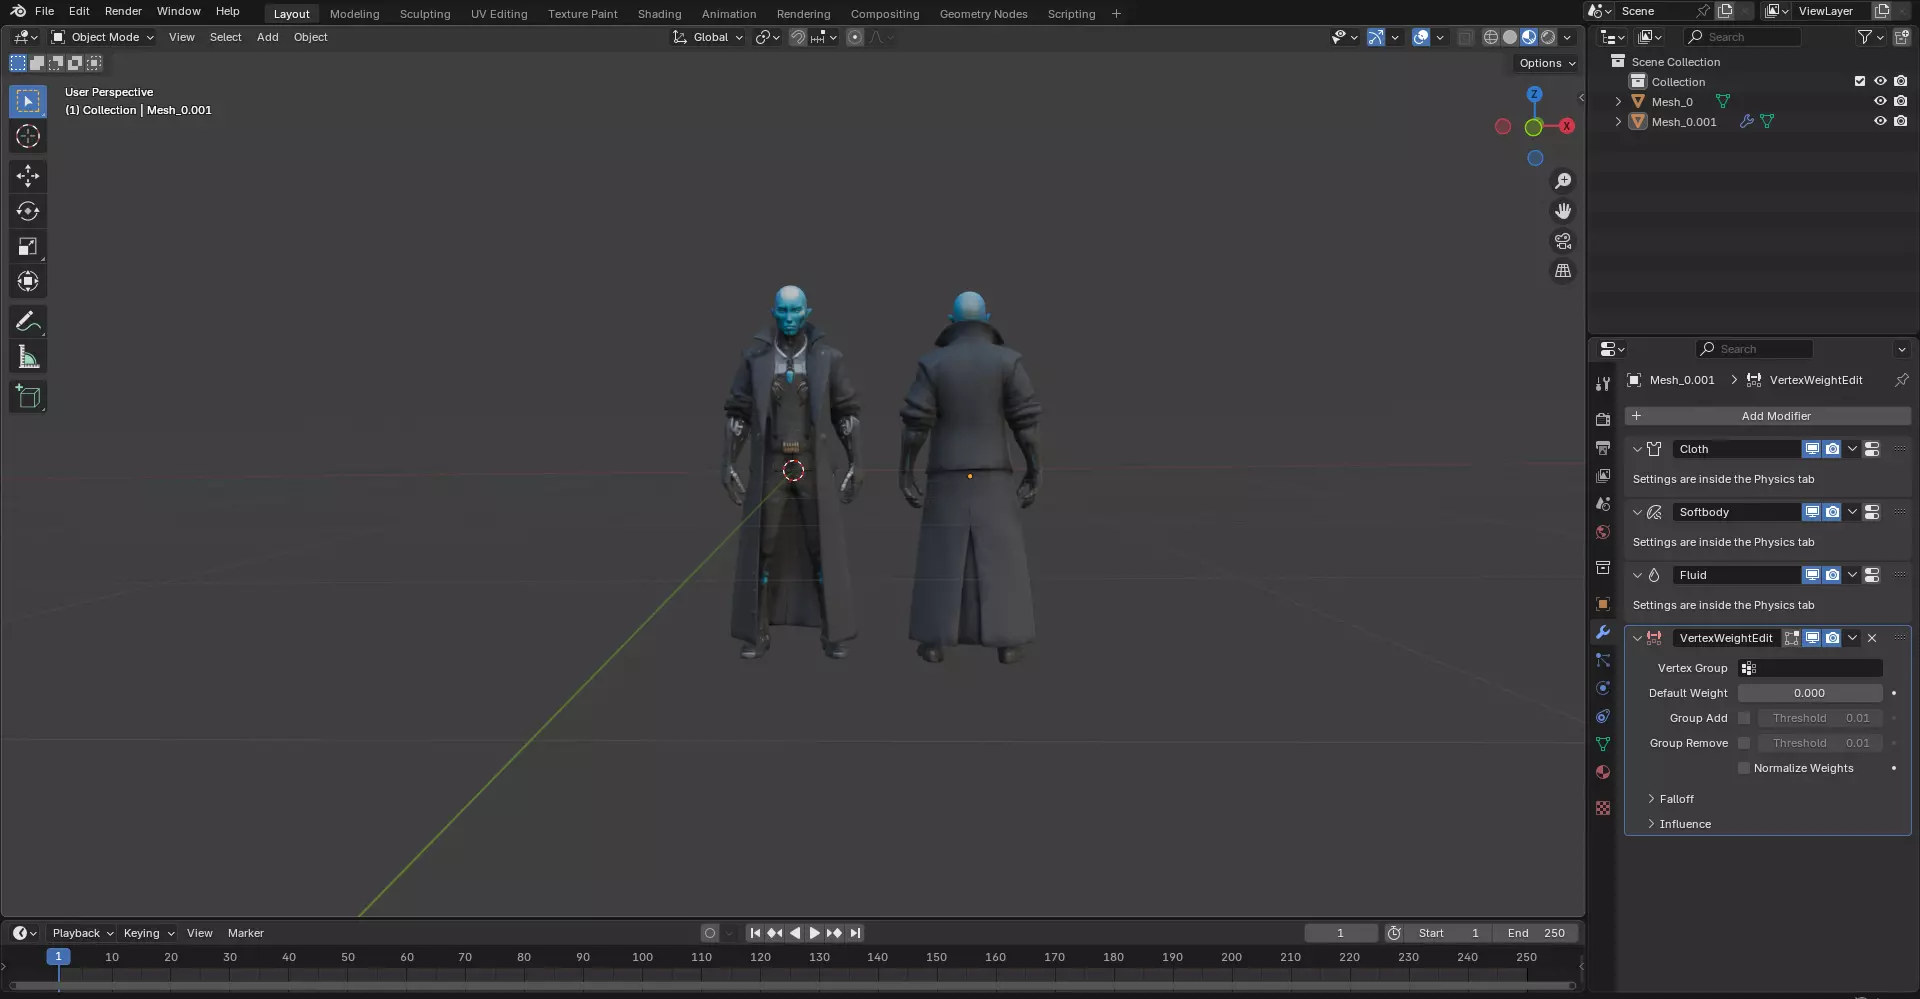Select the Add Cube tool
Viewport: 1920px width, 999px height.
pos(28,397)
